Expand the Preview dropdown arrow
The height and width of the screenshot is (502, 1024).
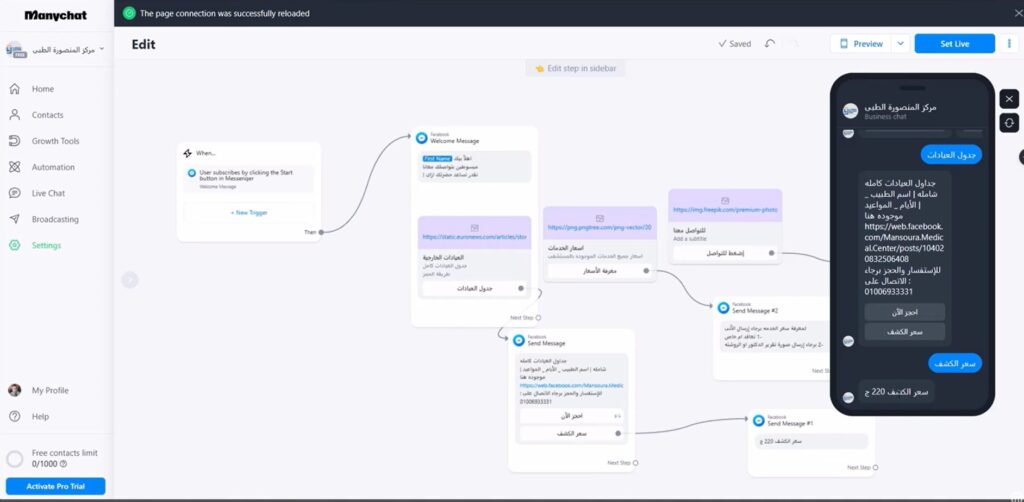click(x=900, y=44)
